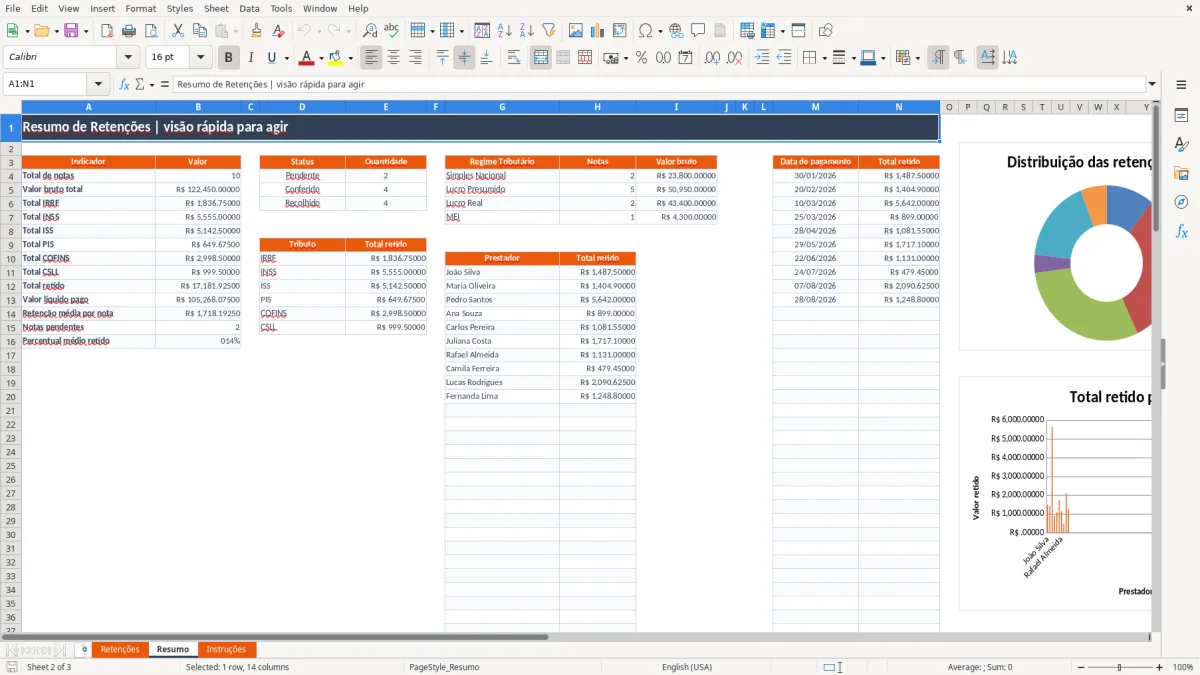Toggle Underline formatting
Image resolution: width=1200 pixels, height=675 pixels.
click(x=272, y=58)
